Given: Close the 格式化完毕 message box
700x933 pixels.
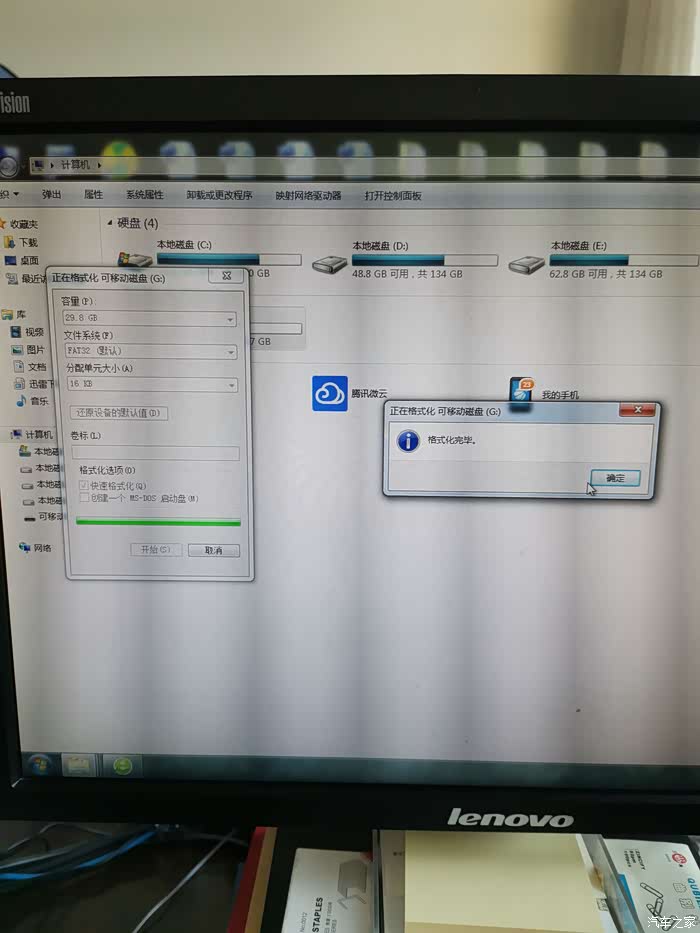Looking at the screenshot, I should tap(637, 409).
